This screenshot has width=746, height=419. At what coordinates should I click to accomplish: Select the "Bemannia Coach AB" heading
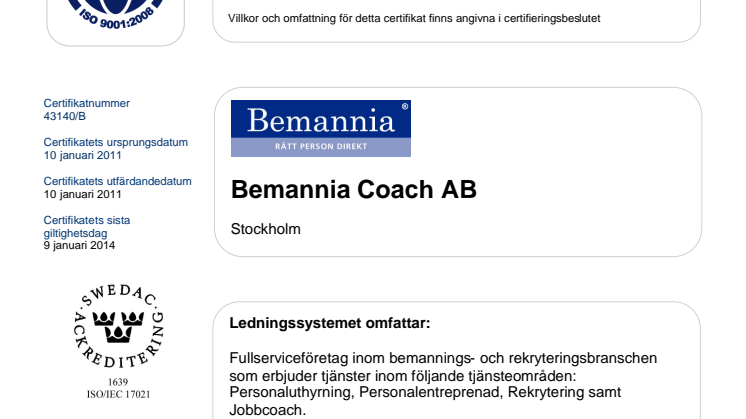(354, 189)
